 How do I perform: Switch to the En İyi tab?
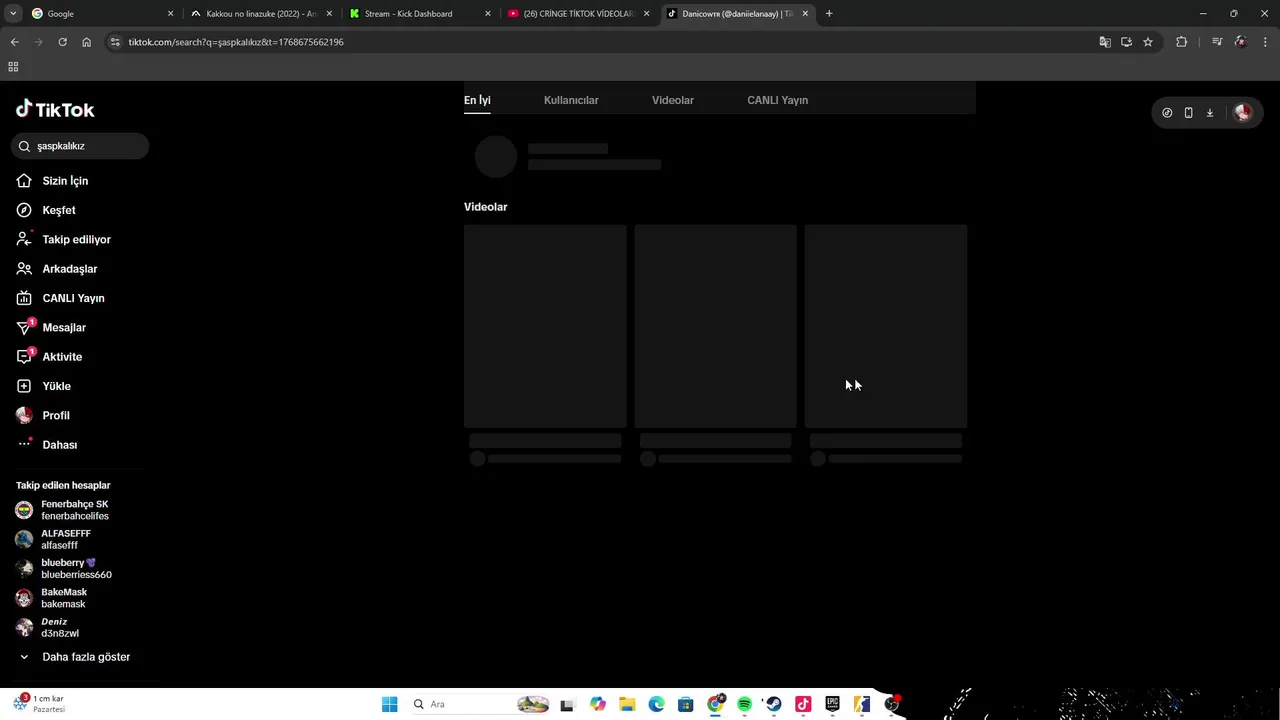[477, 100]
